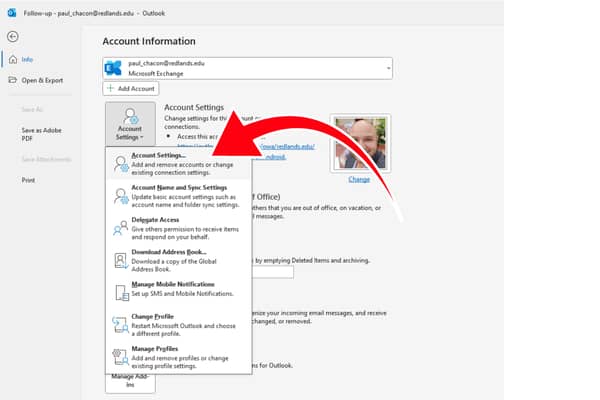Screen dimensions: 600x400
Task: Click the Manage Profiles gear icon
Action: tap(120, 356)
